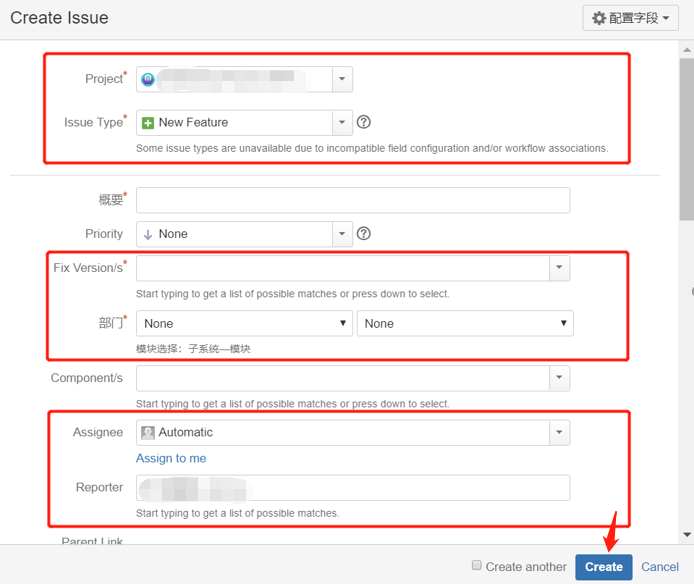Screen dimensions: 694x584
Task: Click the project avatar icon
Action: [148, 79]
